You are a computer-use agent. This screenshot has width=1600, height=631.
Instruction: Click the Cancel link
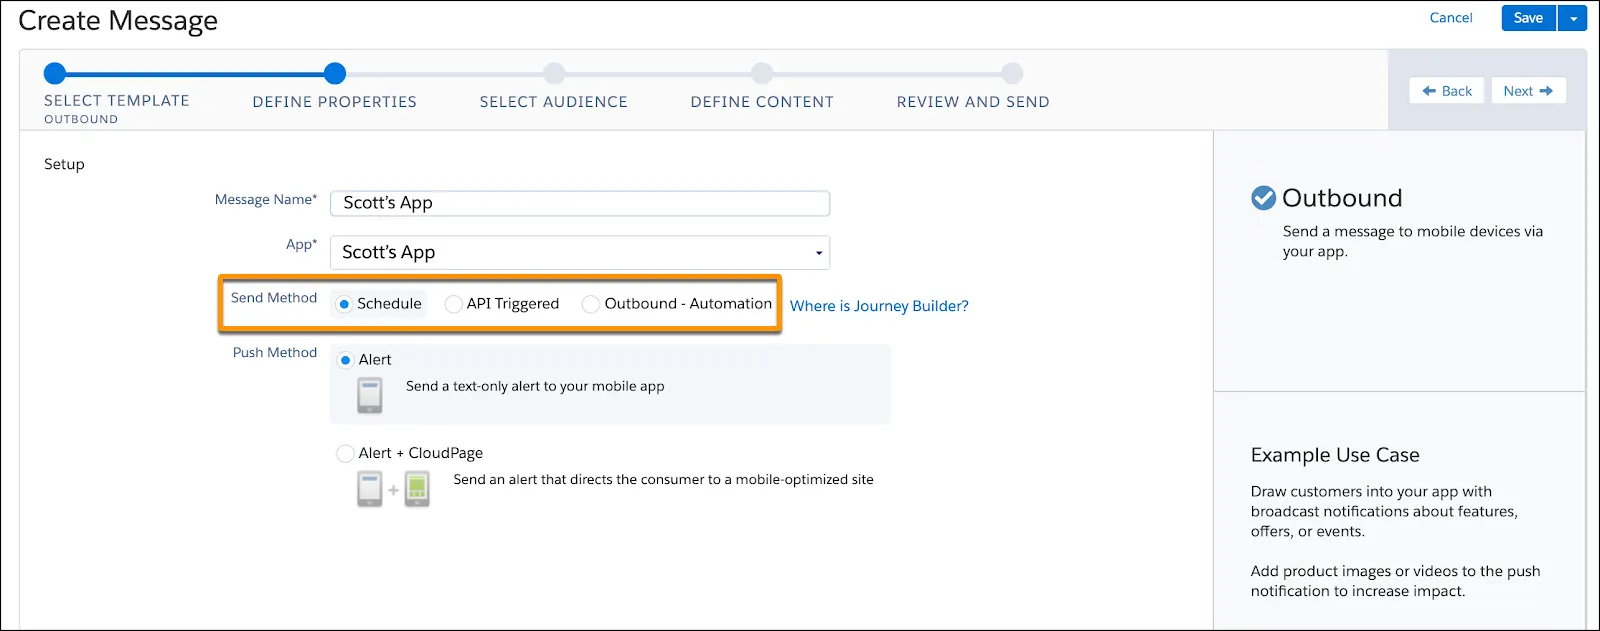pyautogui.click(x=1450, y=18)
